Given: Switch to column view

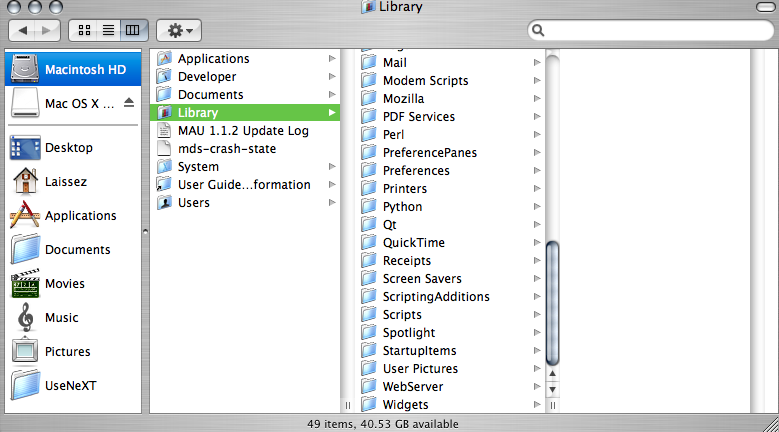Looking at the screenshot, I should [x=133, y=30].
